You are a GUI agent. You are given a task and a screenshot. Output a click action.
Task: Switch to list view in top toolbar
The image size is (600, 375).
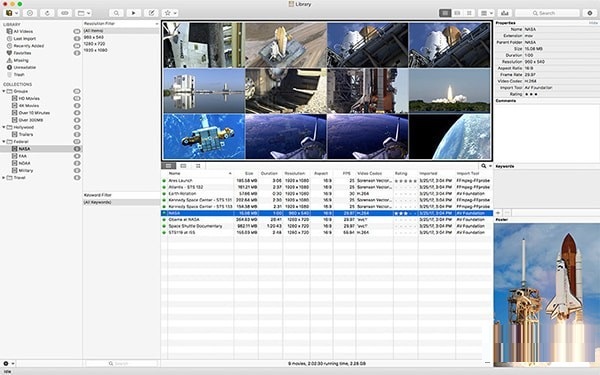point(445,13)
